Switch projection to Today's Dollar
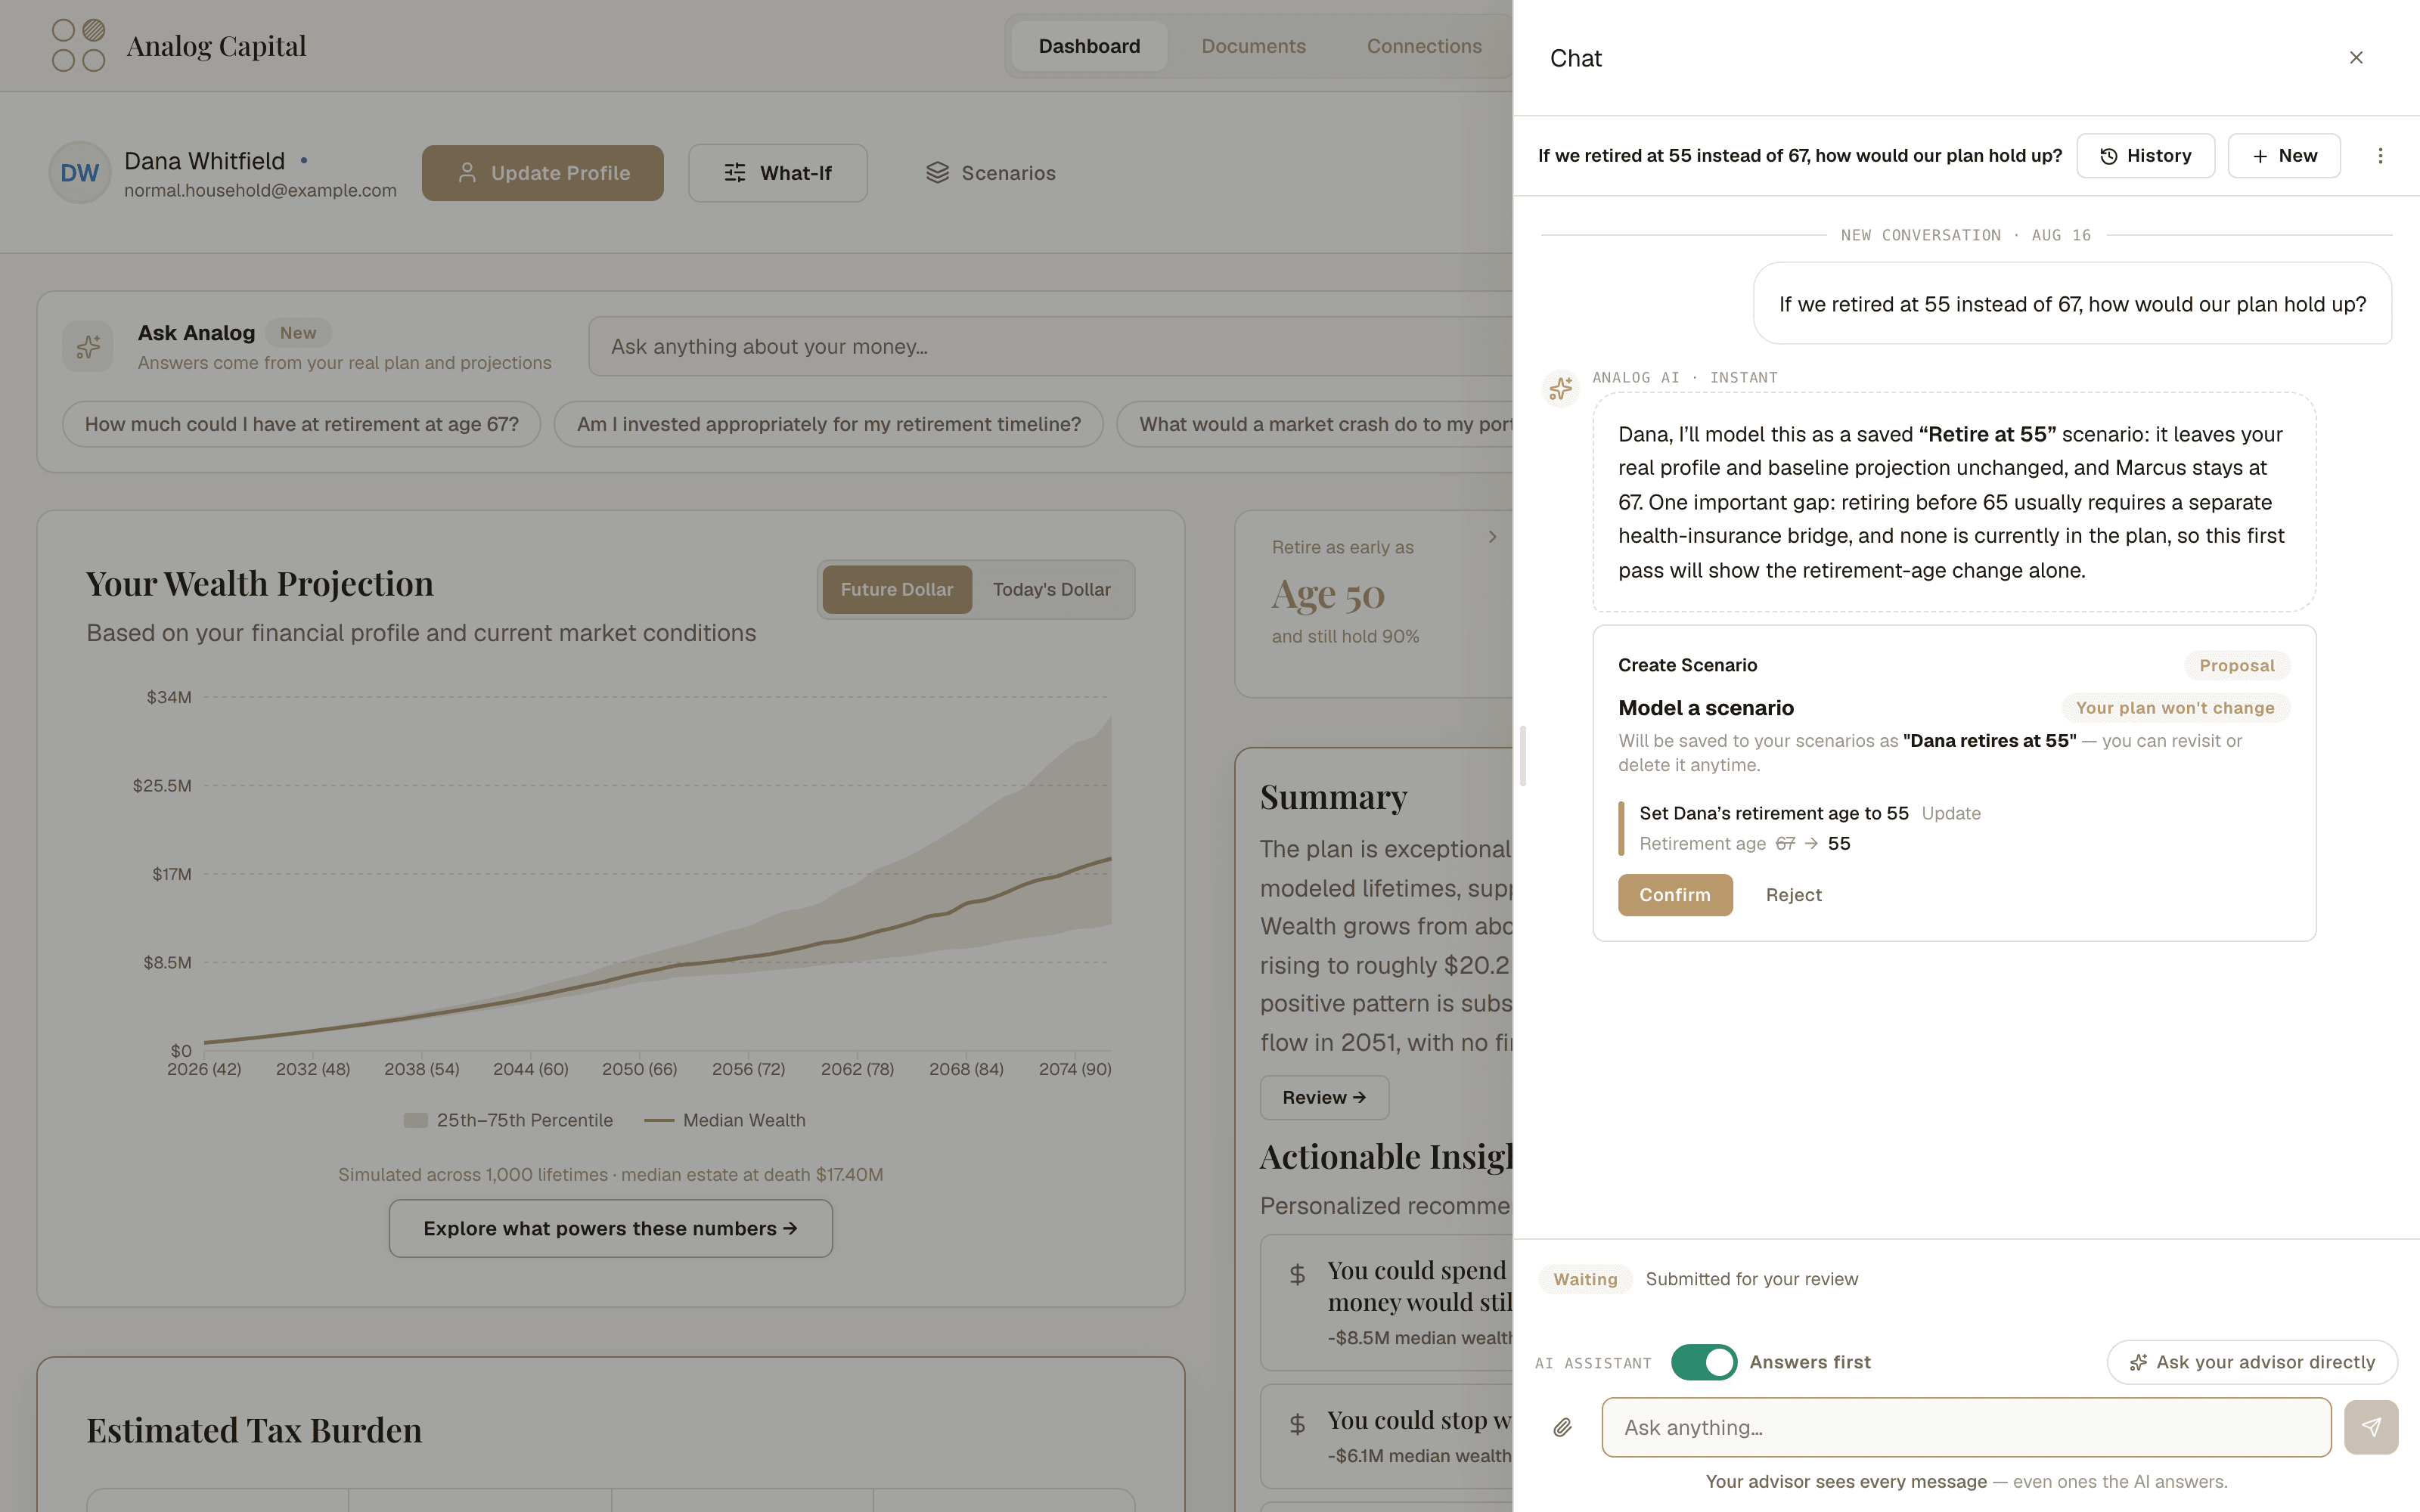Screen dimensions: 2420x1512 tap(1051, 589)
